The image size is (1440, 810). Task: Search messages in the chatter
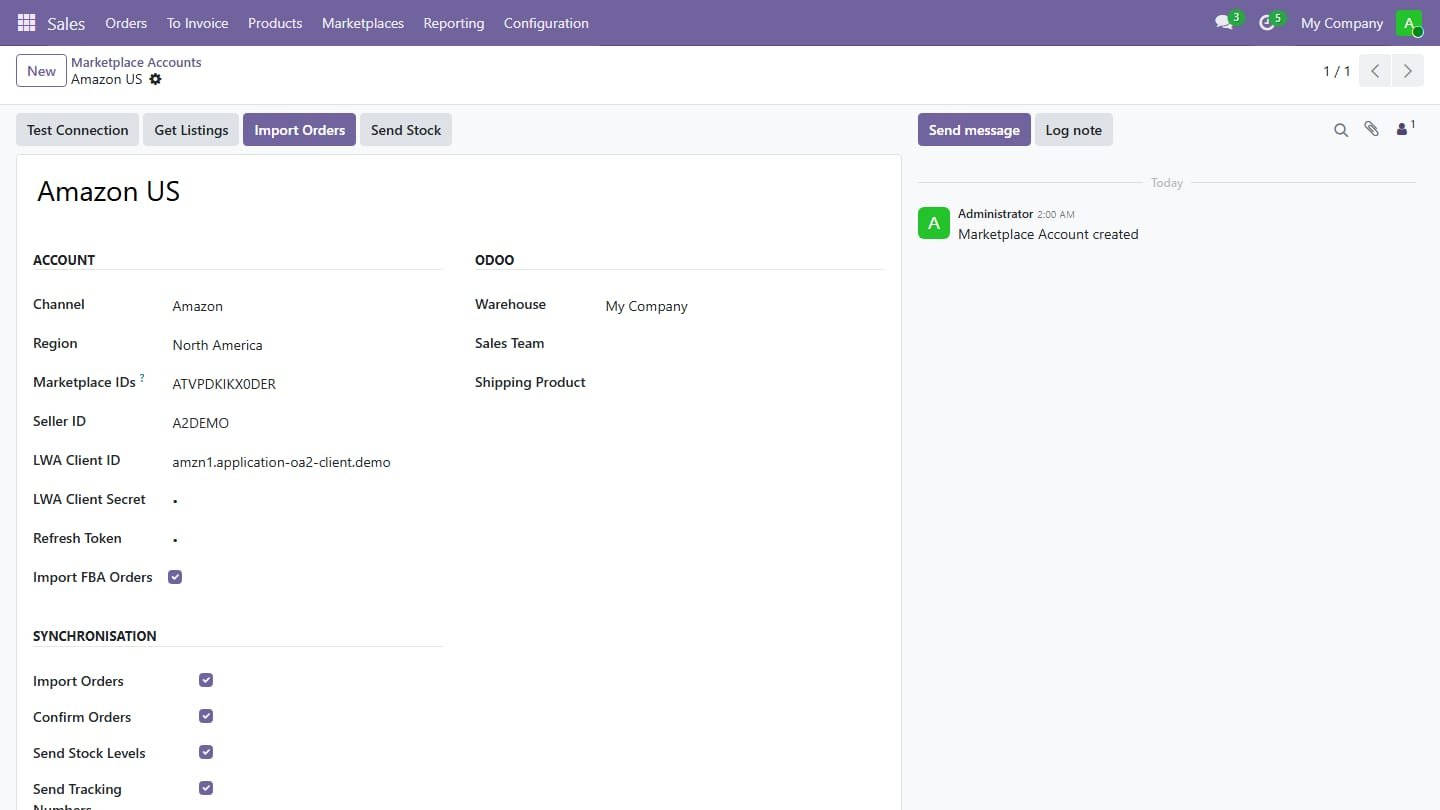1341,130
